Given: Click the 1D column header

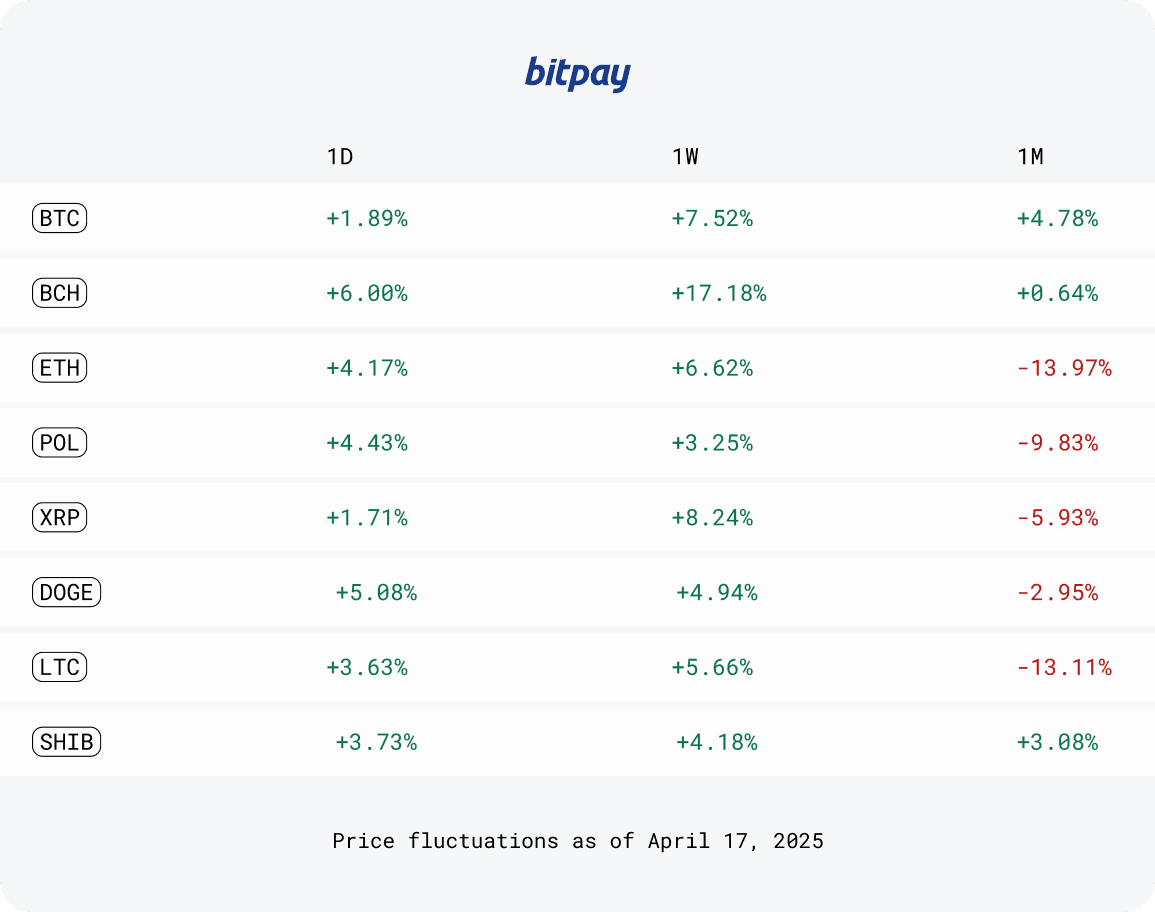Looking at the screenshot, I should coord(340,157).
